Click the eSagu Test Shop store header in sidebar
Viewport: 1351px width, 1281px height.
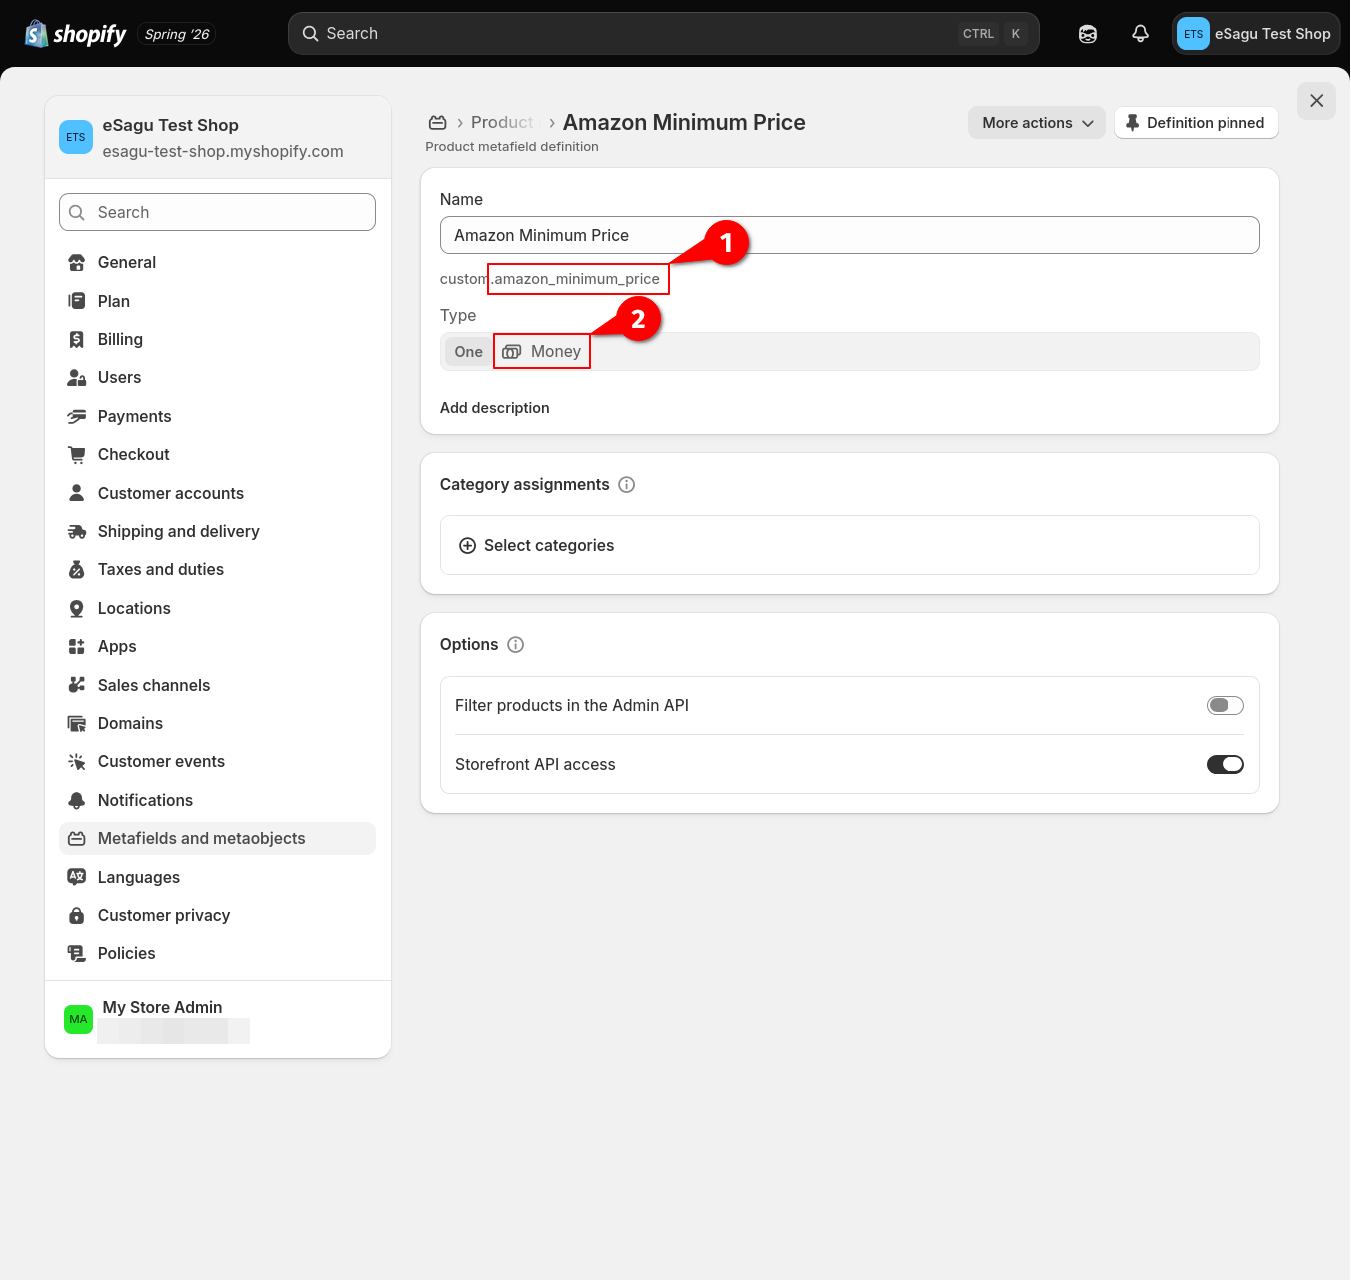click(218, 138)
